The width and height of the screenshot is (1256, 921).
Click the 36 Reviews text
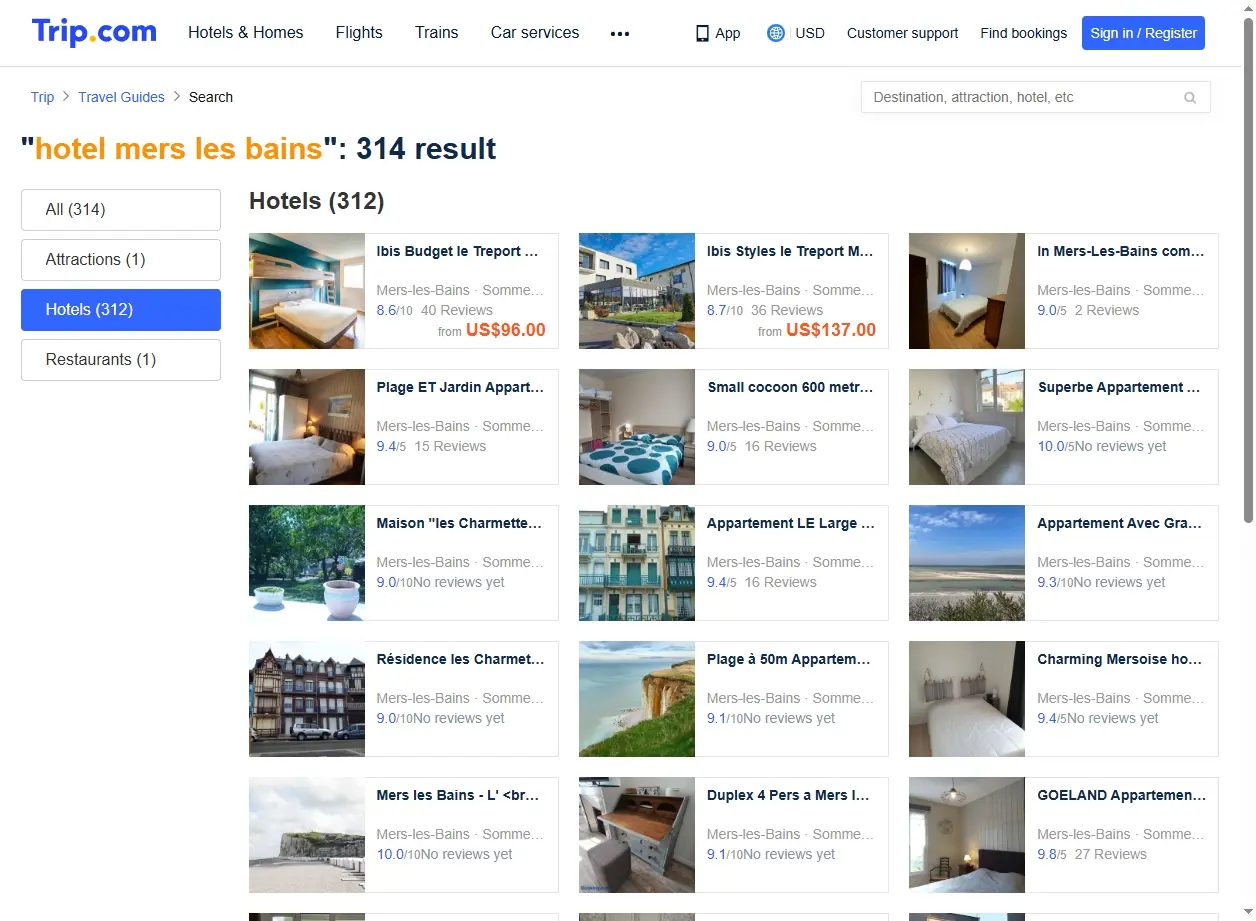787,311
